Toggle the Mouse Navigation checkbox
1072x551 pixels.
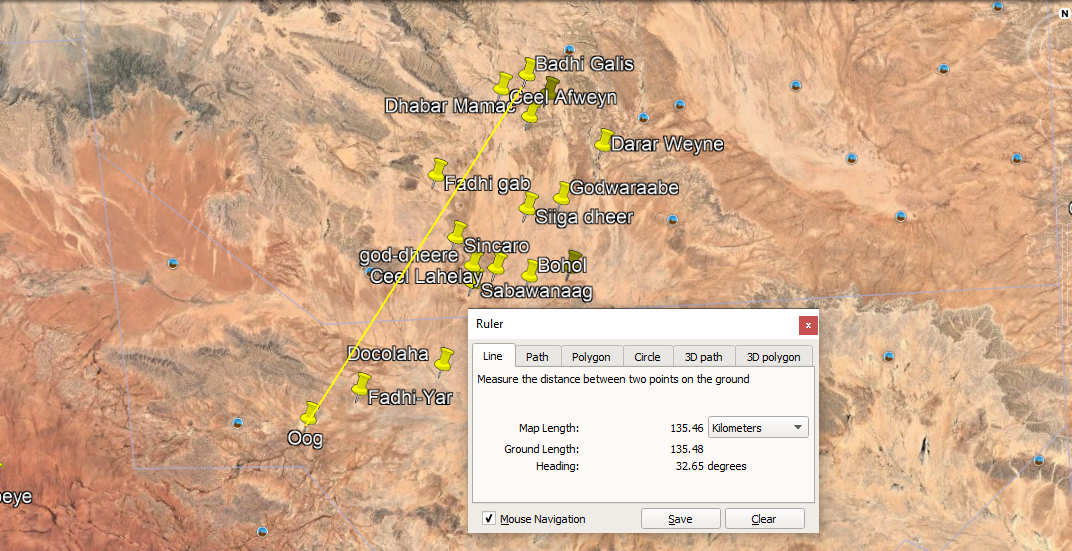click(x=489, y=519)
